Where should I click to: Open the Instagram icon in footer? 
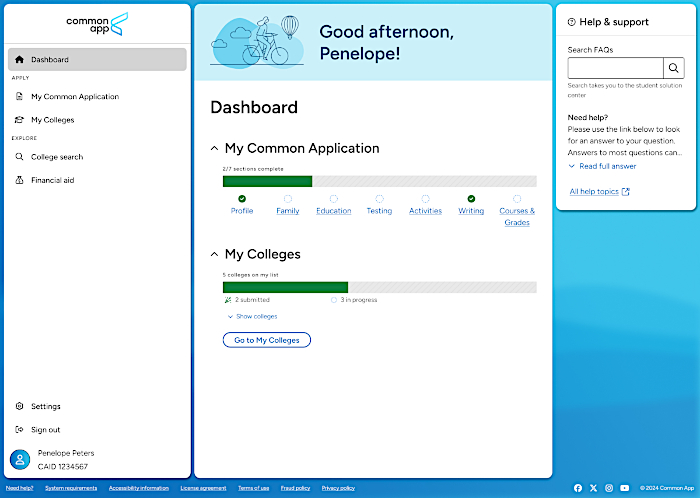(609, 488)
